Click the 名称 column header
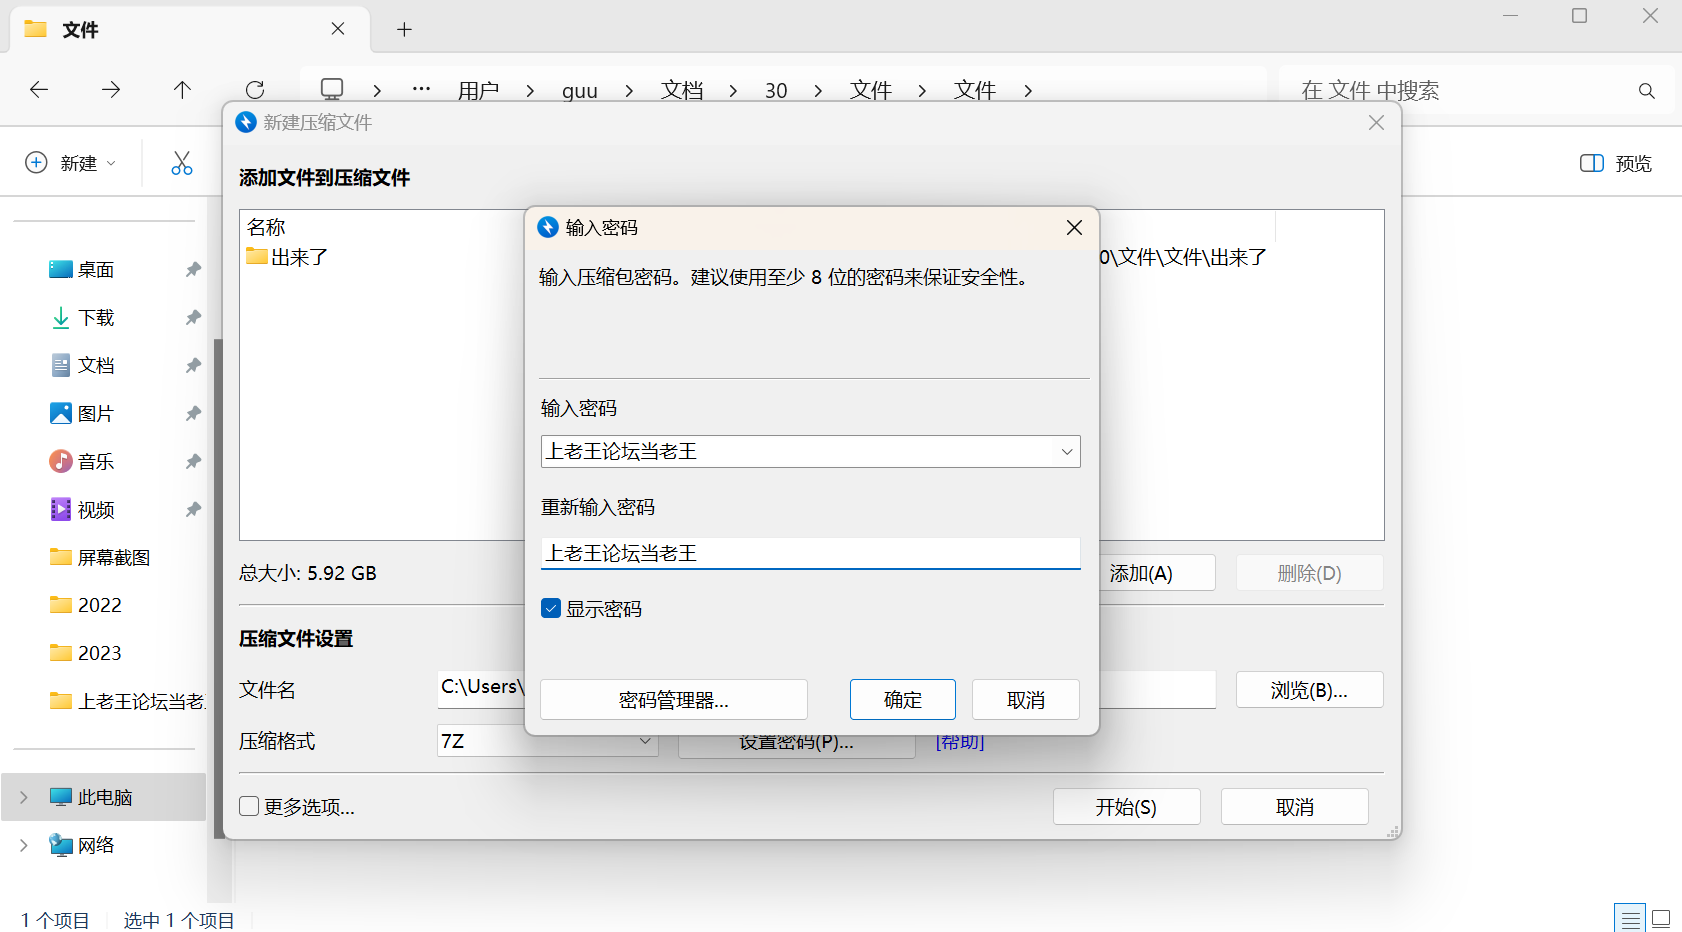This screenshot has height=932, width=1682. [267, 227]
